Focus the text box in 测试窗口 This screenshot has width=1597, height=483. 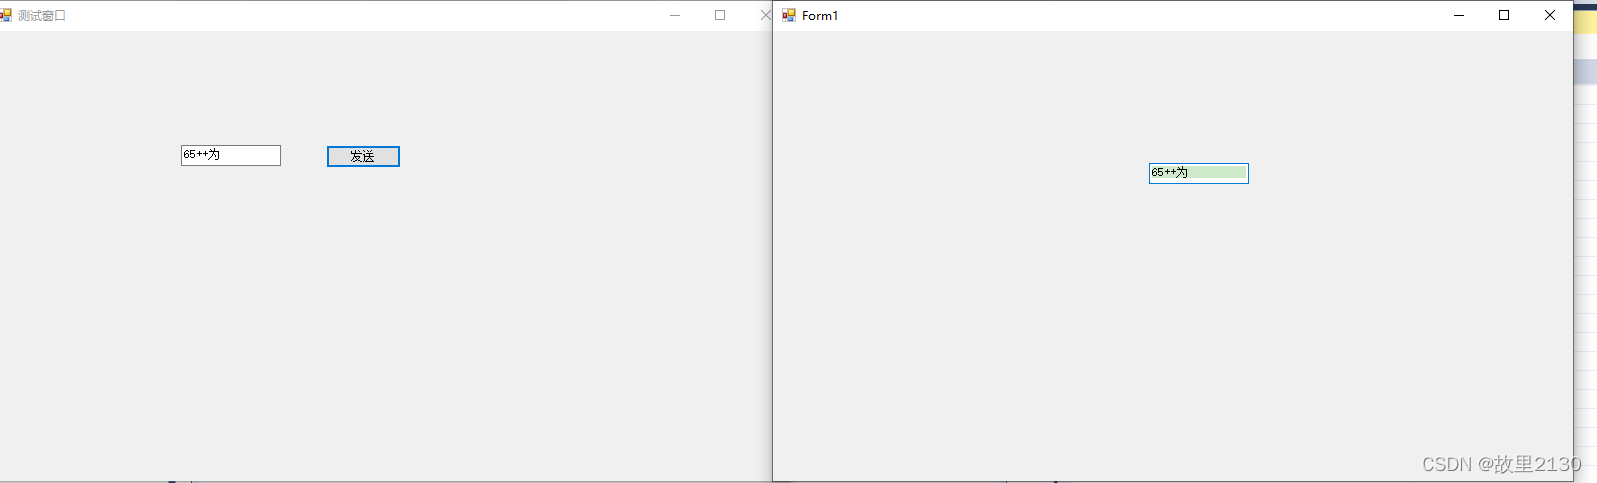[231, 155]
